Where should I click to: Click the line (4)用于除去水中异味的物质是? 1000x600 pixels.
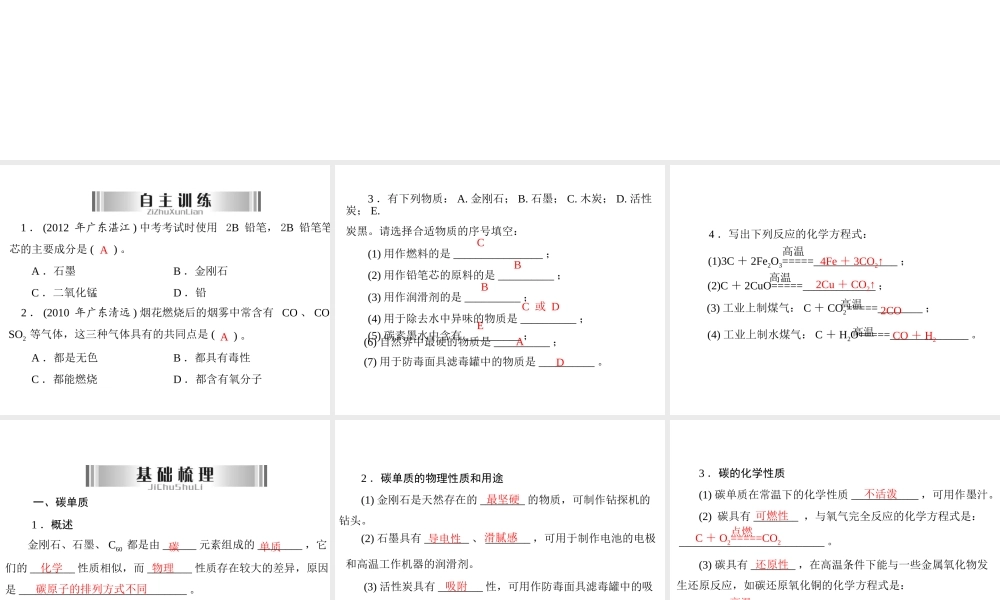pos(475,319)
